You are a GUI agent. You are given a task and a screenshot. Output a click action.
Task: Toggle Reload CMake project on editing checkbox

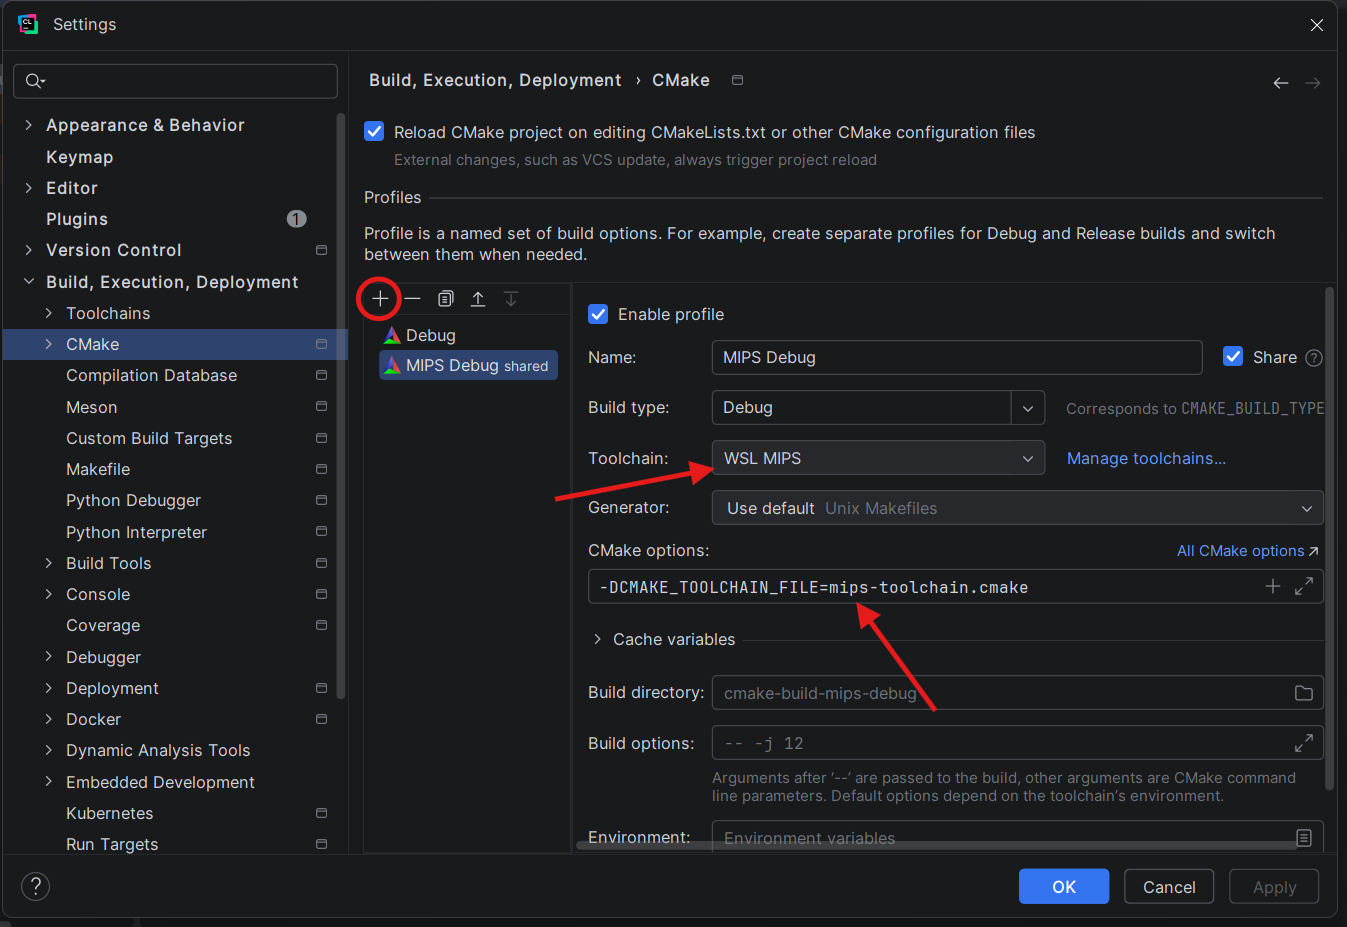(x=374, y=131)
